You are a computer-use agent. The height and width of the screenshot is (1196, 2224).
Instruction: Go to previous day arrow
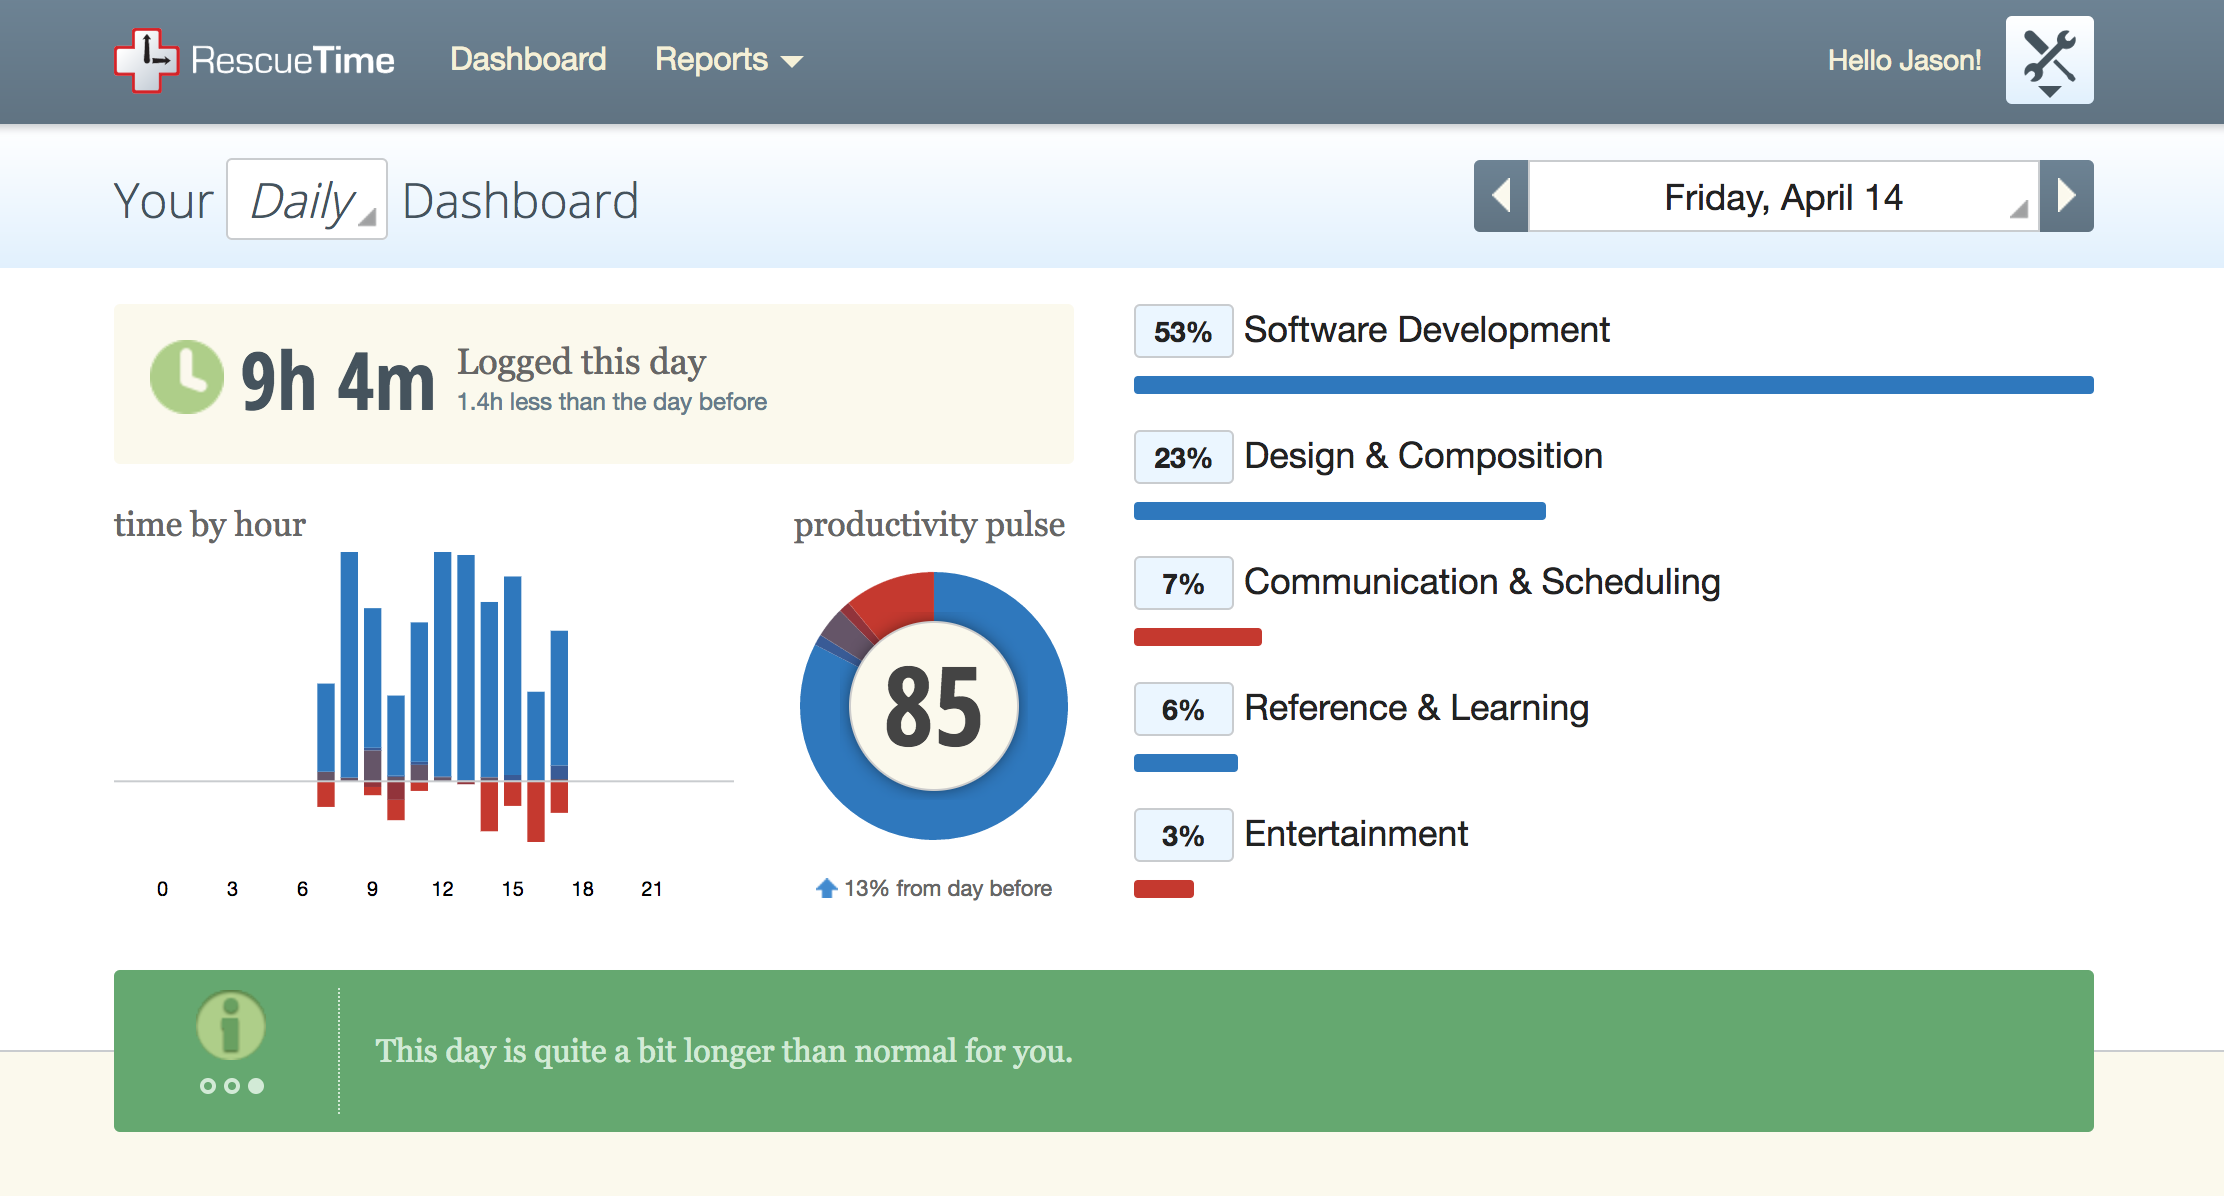(1501, 196)
